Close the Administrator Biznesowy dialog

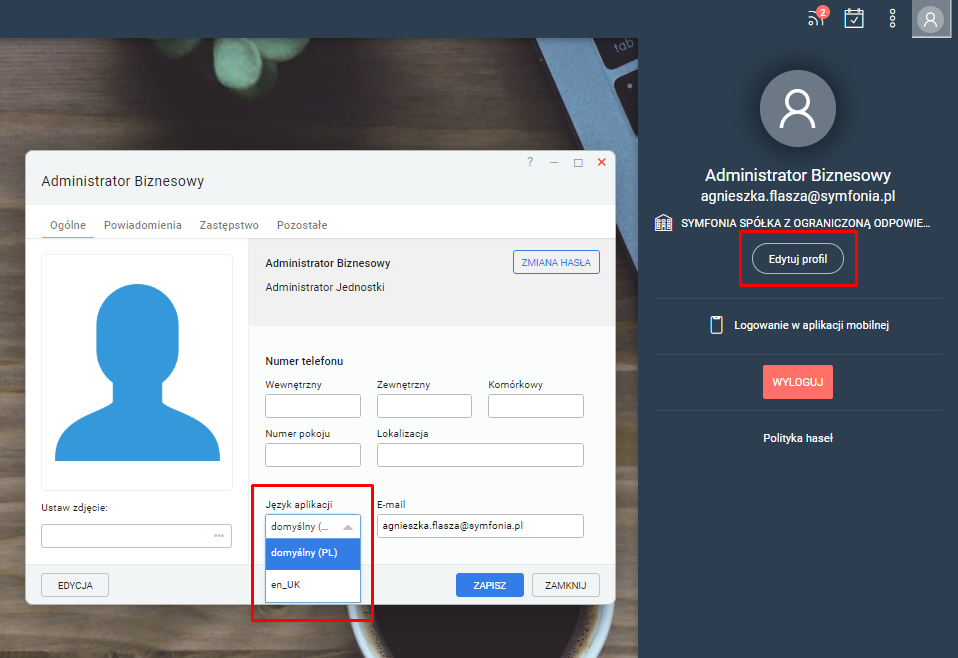pos(602,162)
